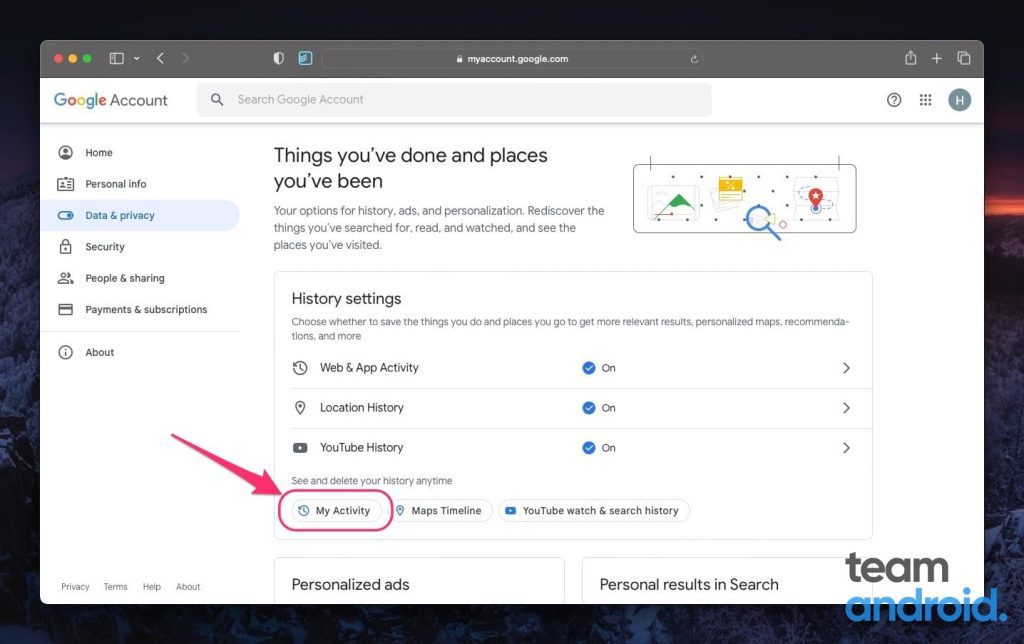Open Location History details via chevron
1024x644 pixels.
point(846,408)
